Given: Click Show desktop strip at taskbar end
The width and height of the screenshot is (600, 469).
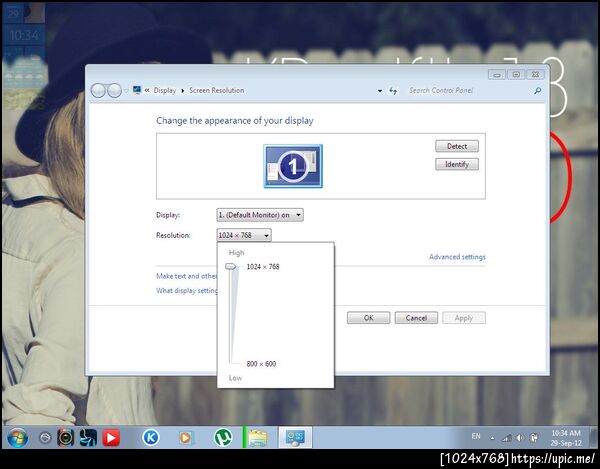Looking at the screenshot, I should coord(594,437).
